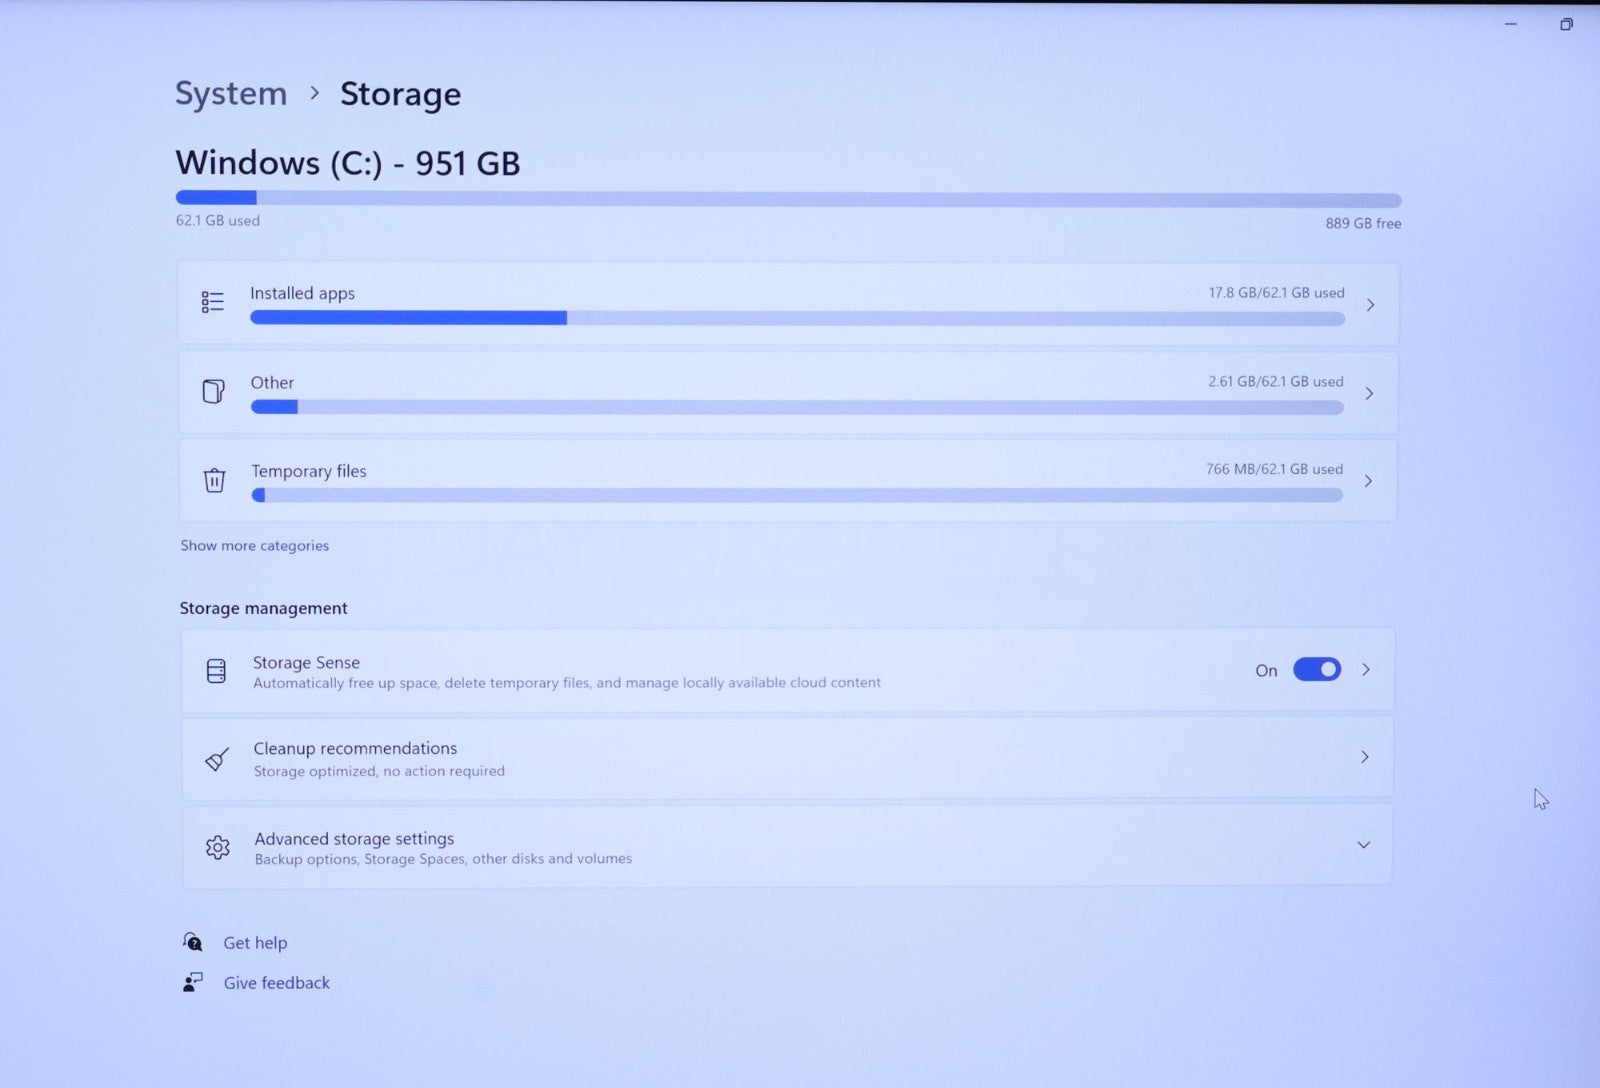The width and height of the screenshot is (1600, 1088).
Task: Open Installed apps details via chevron
Action: click(1370, 304)
